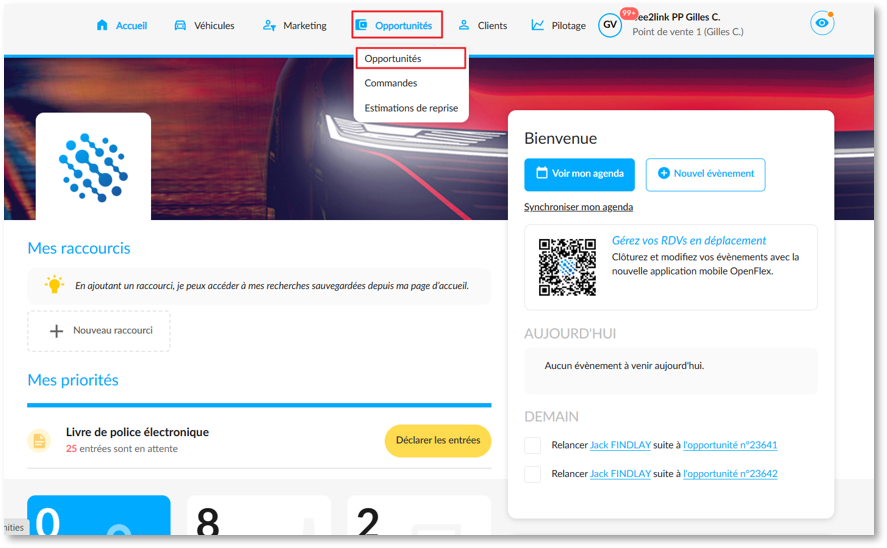887x548 pixels.
Task: Click the QR code image
Action: coord(567,267)
